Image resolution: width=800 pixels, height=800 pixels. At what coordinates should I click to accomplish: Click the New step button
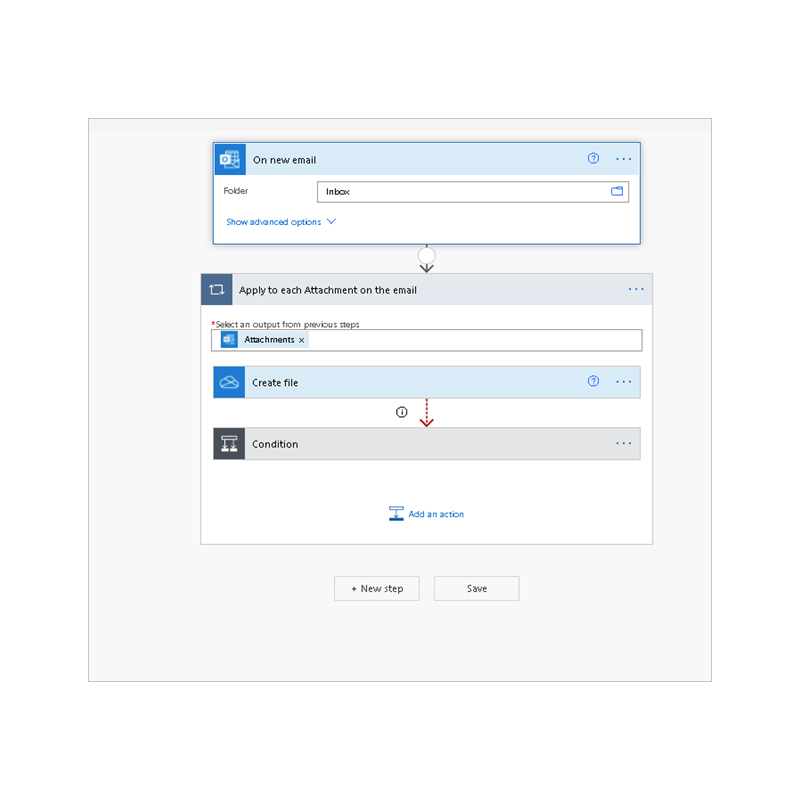pos(377,589)
